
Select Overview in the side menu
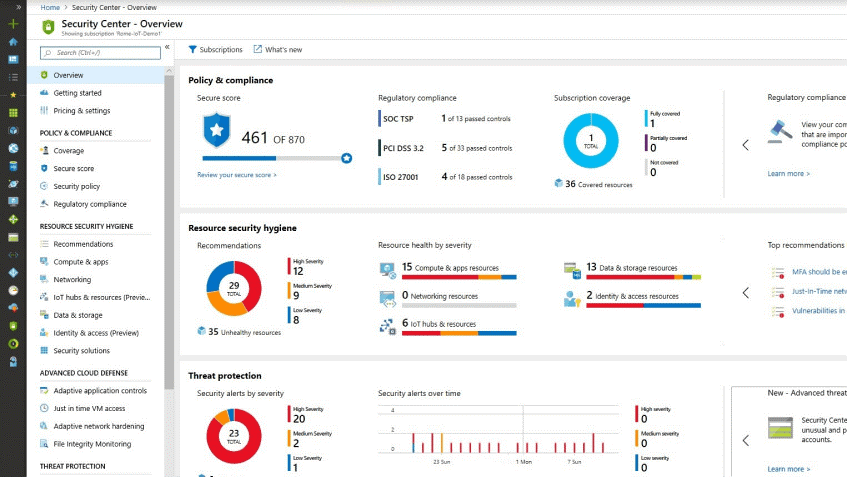(x=96, y=75)
